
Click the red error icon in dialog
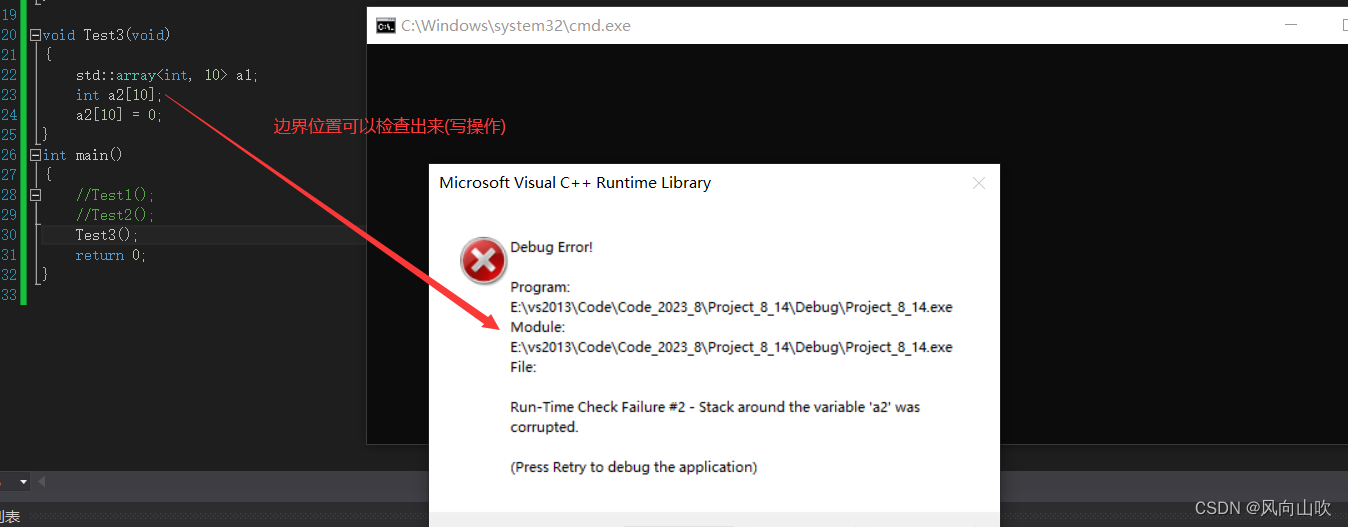(483, 262)
